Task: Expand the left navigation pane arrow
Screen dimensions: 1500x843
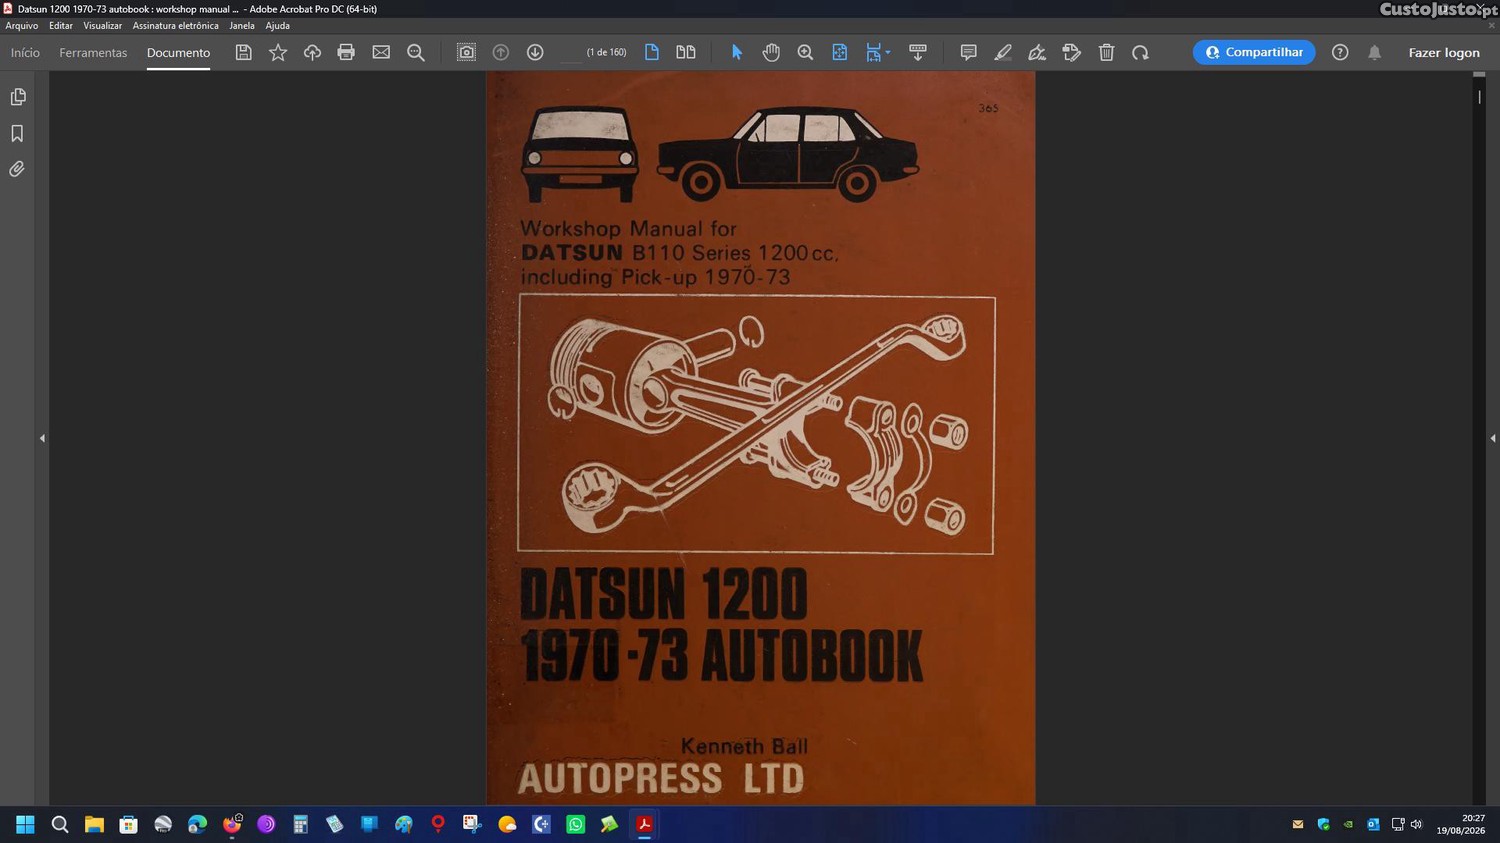Action: (42, 438)
